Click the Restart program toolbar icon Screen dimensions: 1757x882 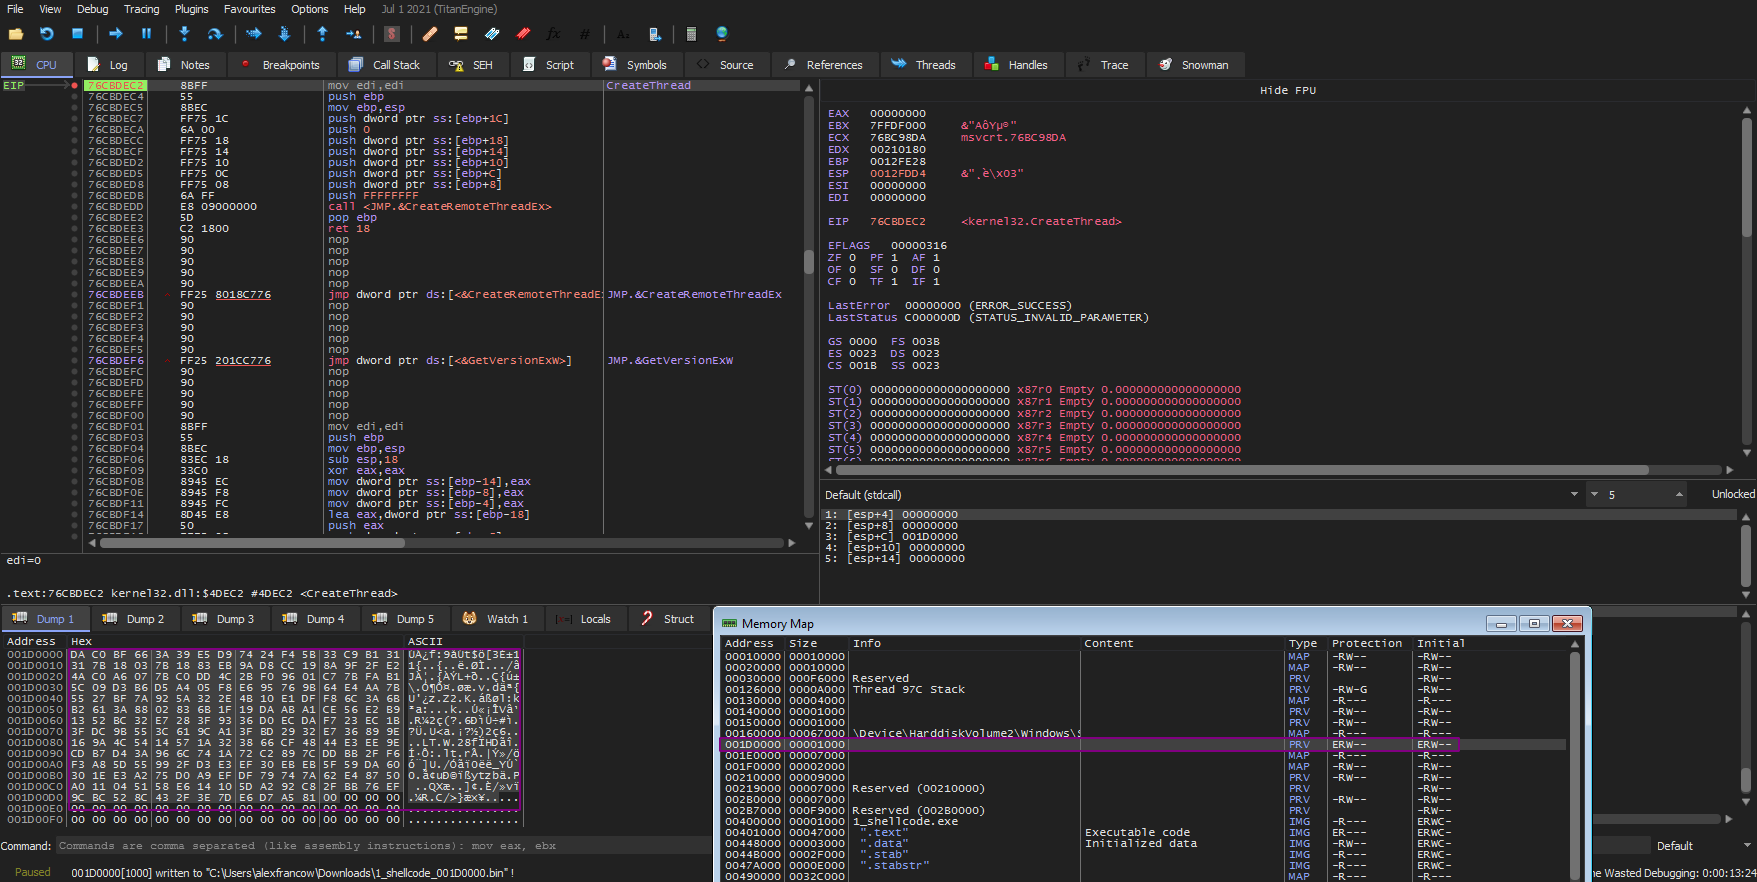tap(46, 34)
